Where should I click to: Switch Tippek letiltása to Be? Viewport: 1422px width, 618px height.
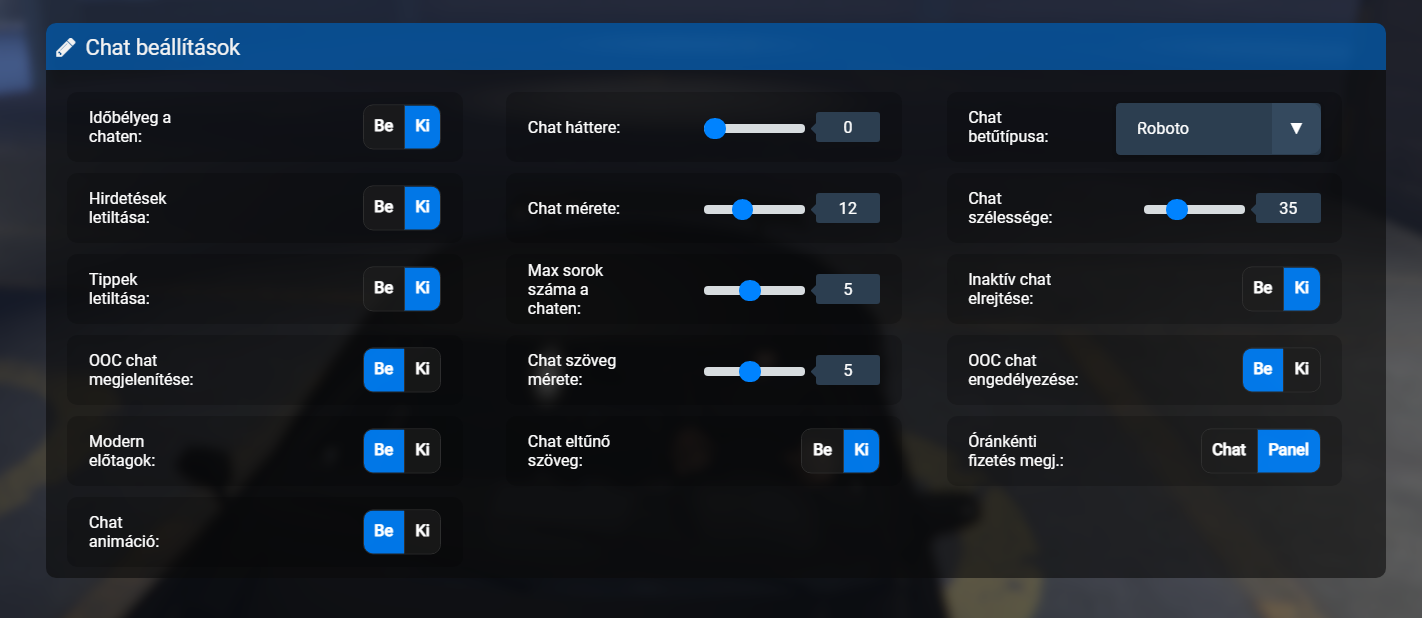point(384,288)
